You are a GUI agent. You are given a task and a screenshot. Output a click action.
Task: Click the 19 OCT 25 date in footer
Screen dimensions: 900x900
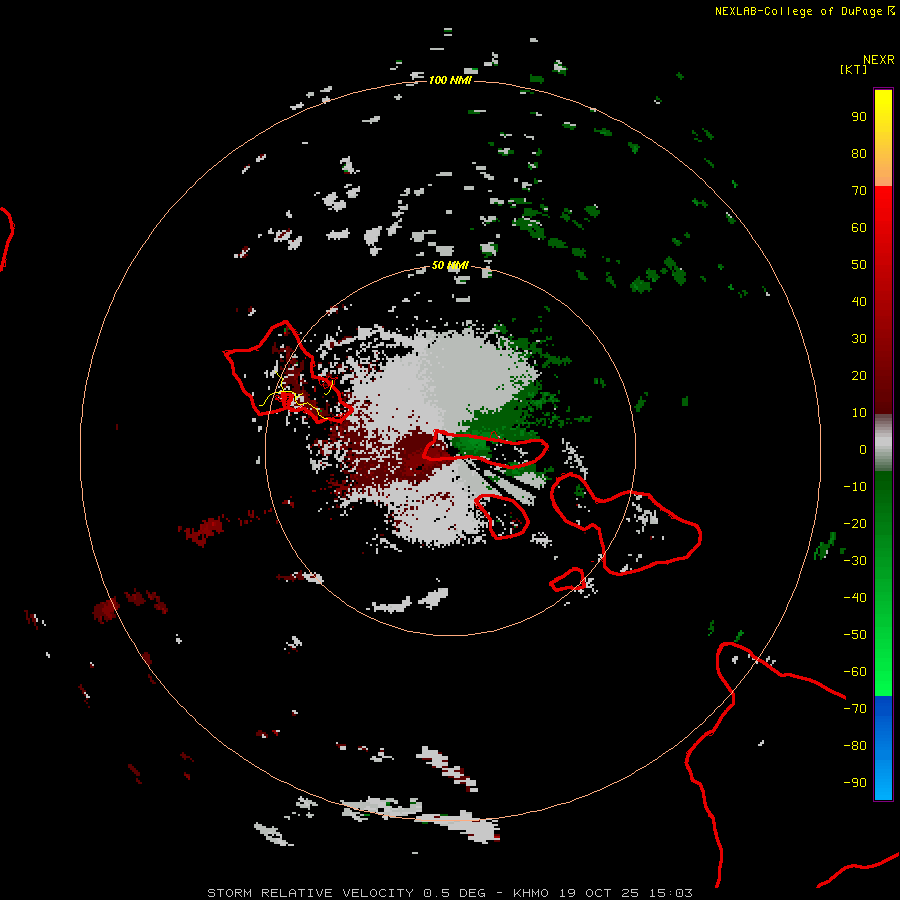(600, 893)
